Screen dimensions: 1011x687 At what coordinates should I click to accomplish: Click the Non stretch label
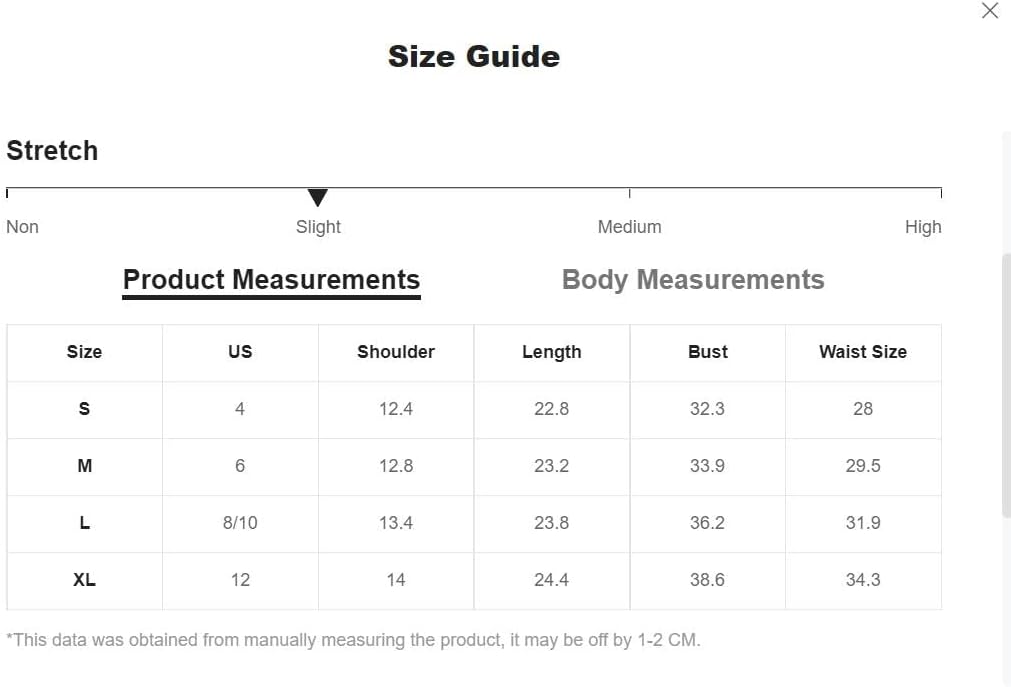[22, 227]
